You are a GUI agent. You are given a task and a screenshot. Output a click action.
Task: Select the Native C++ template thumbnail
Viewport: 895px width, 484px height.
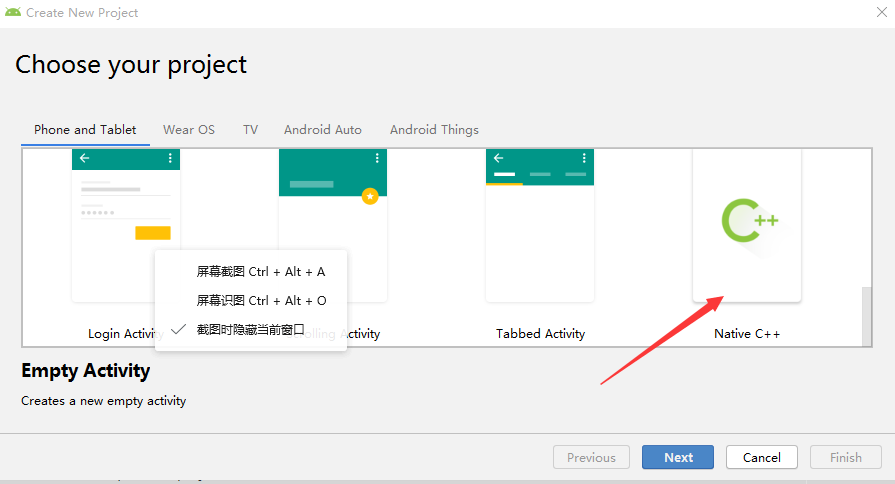tap(747, 225)
